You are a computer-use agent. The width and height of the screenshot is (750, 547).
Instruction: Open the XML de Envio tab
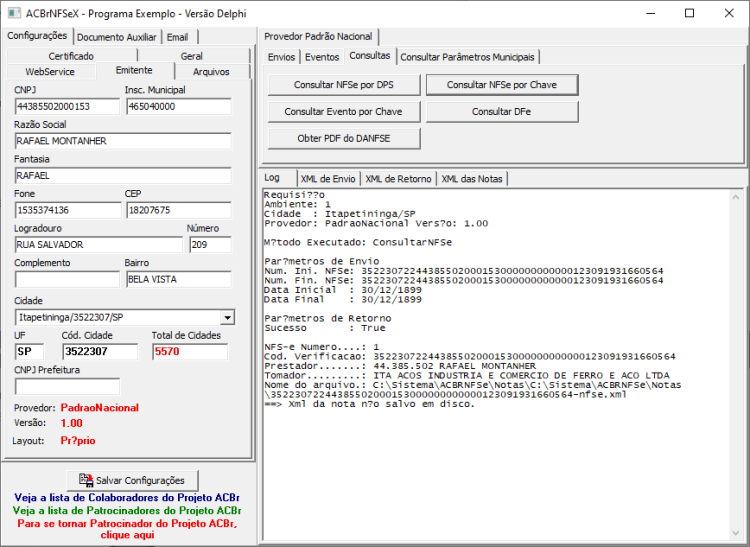point(328,179)
